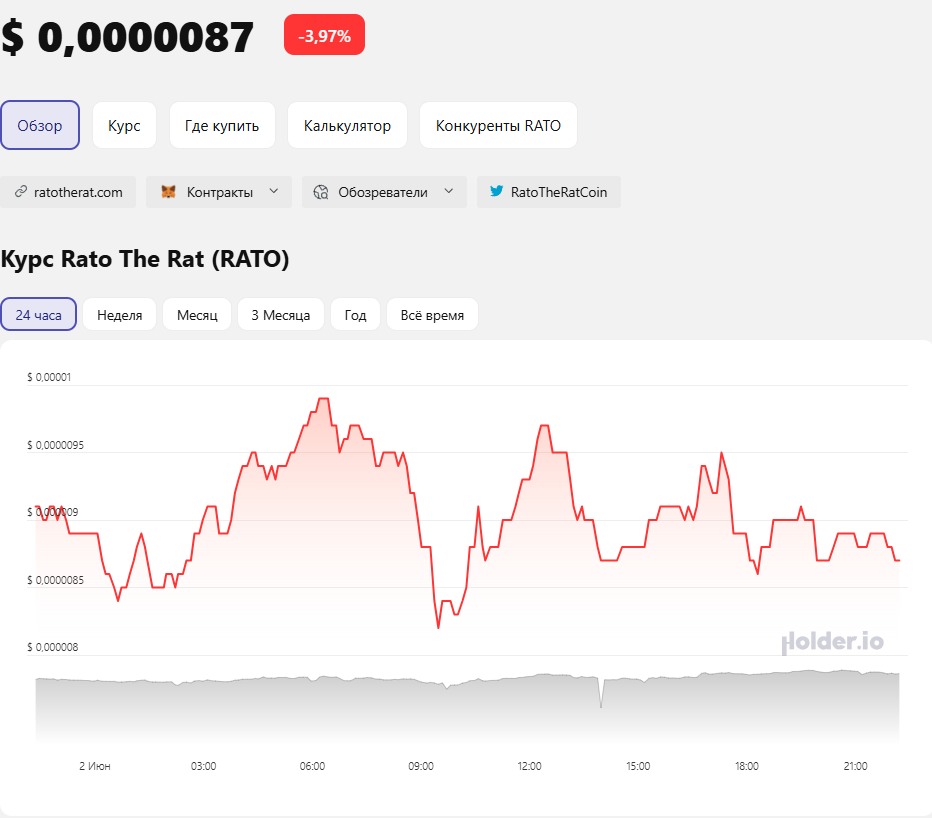The width and height of the screenshot is (932, 818).
Task: Click the explorers globe icon
Action: (321, 192)
